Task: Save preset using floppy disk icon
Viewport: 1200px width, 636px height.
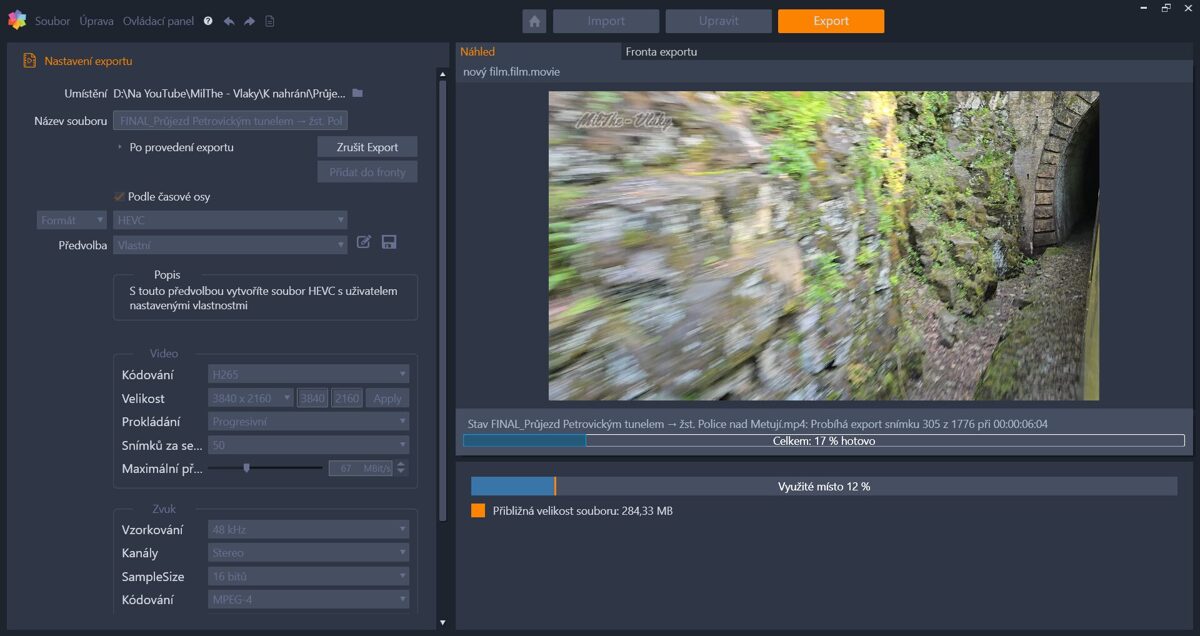Action: click(389, 243)
